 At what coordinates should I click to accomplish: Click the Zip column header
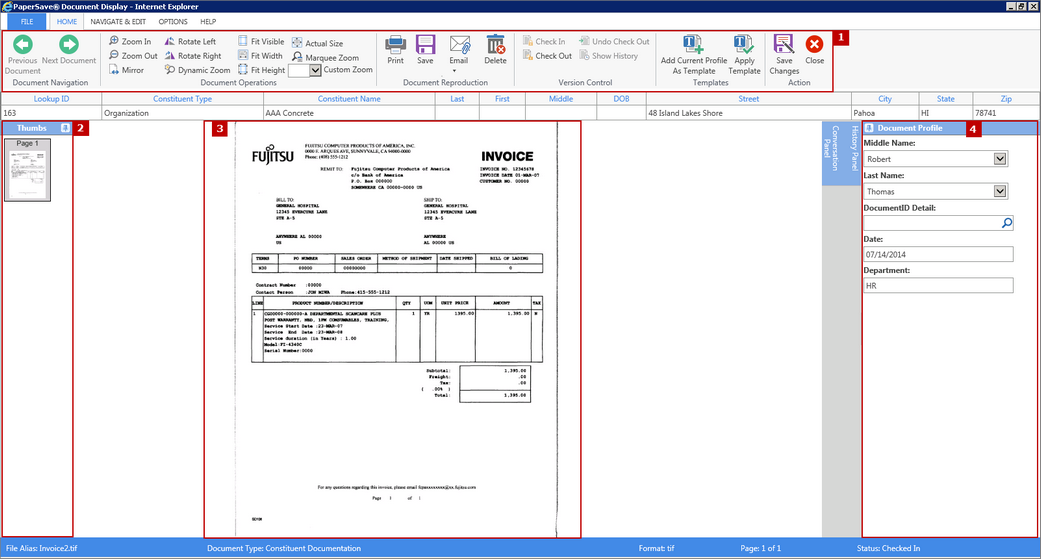[1006, 99]
